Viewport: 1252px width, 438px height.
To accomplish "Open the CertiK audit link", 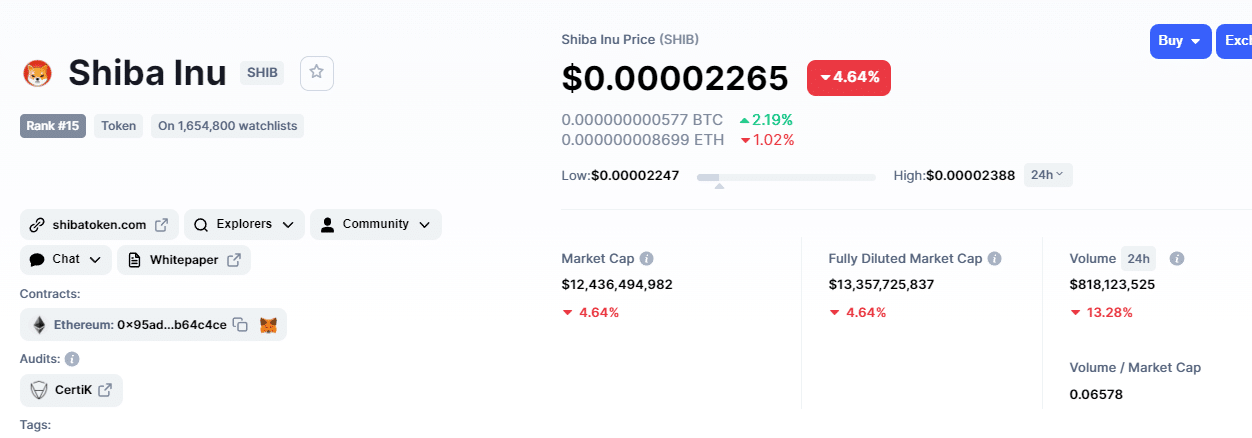I will point(71,390).
